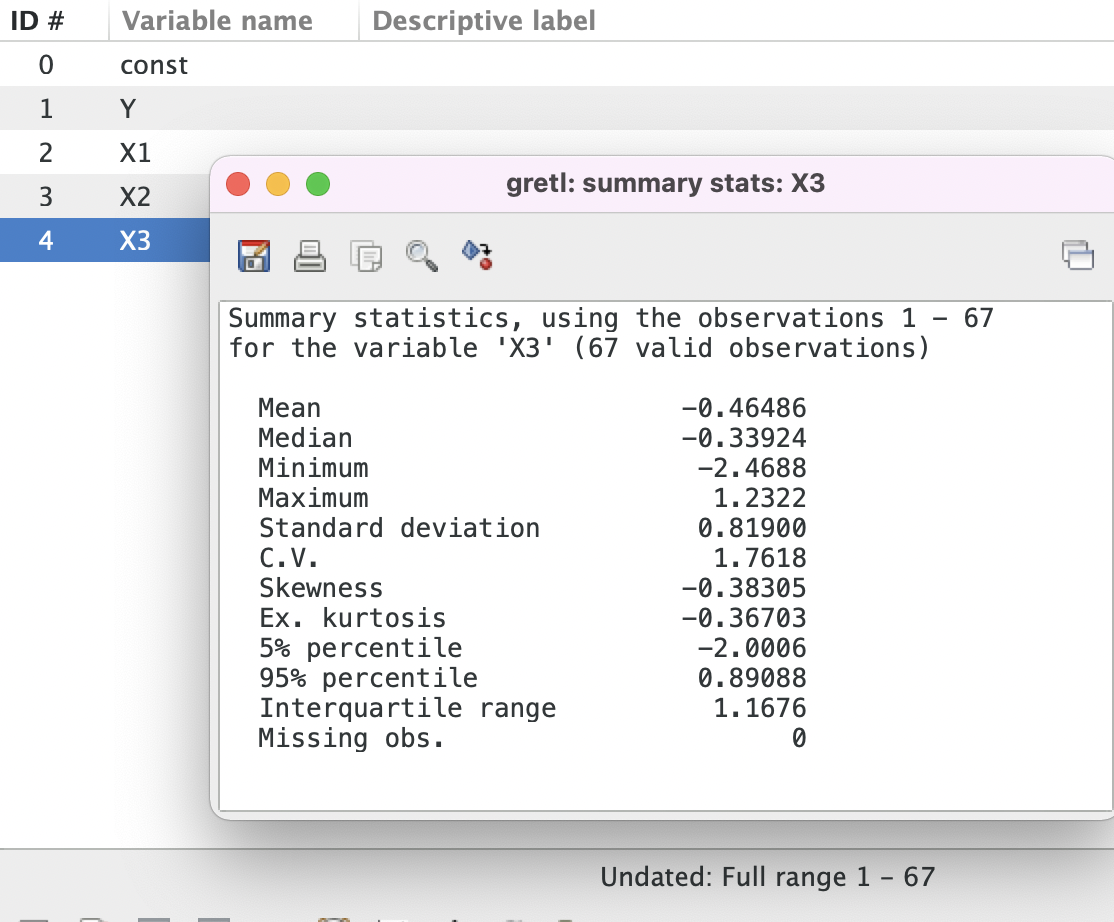Select the highlighted X3 variable row

pos(105,240)
